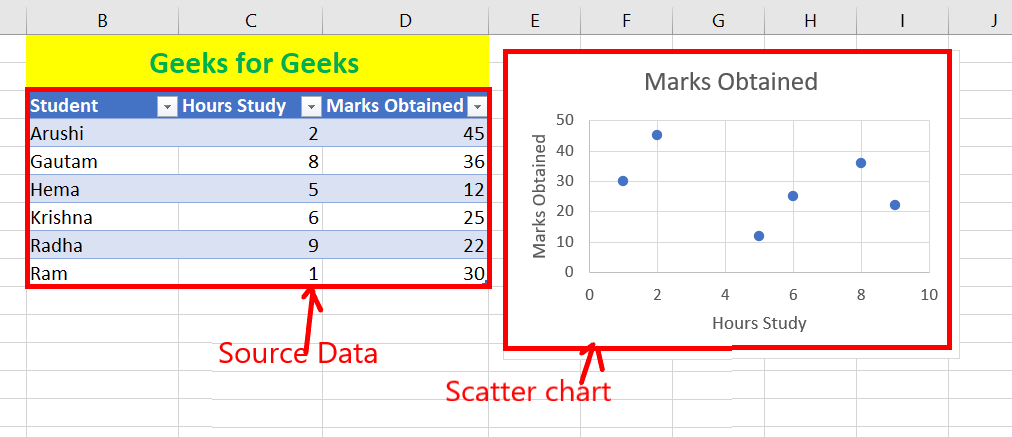Select the cell containing Gautam
1012x437 pixels.
point(103,161)
